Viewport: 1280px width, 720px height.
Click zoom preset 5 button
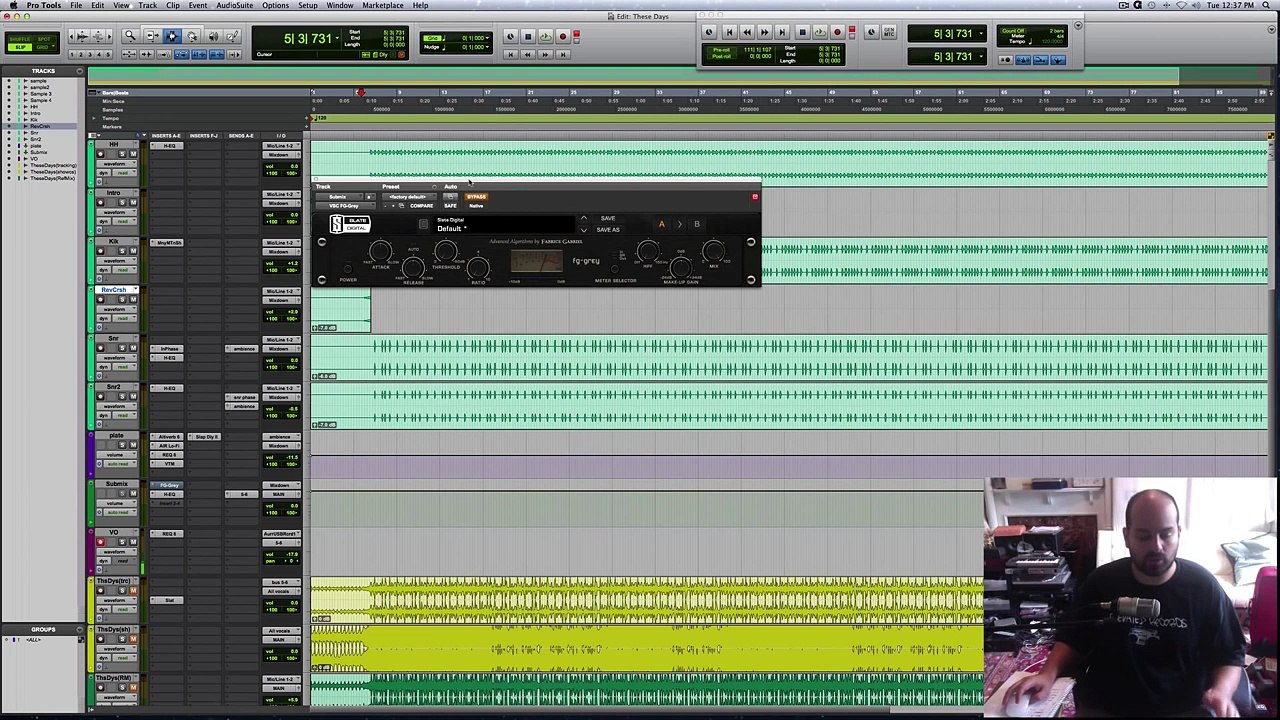click(107, 54)
